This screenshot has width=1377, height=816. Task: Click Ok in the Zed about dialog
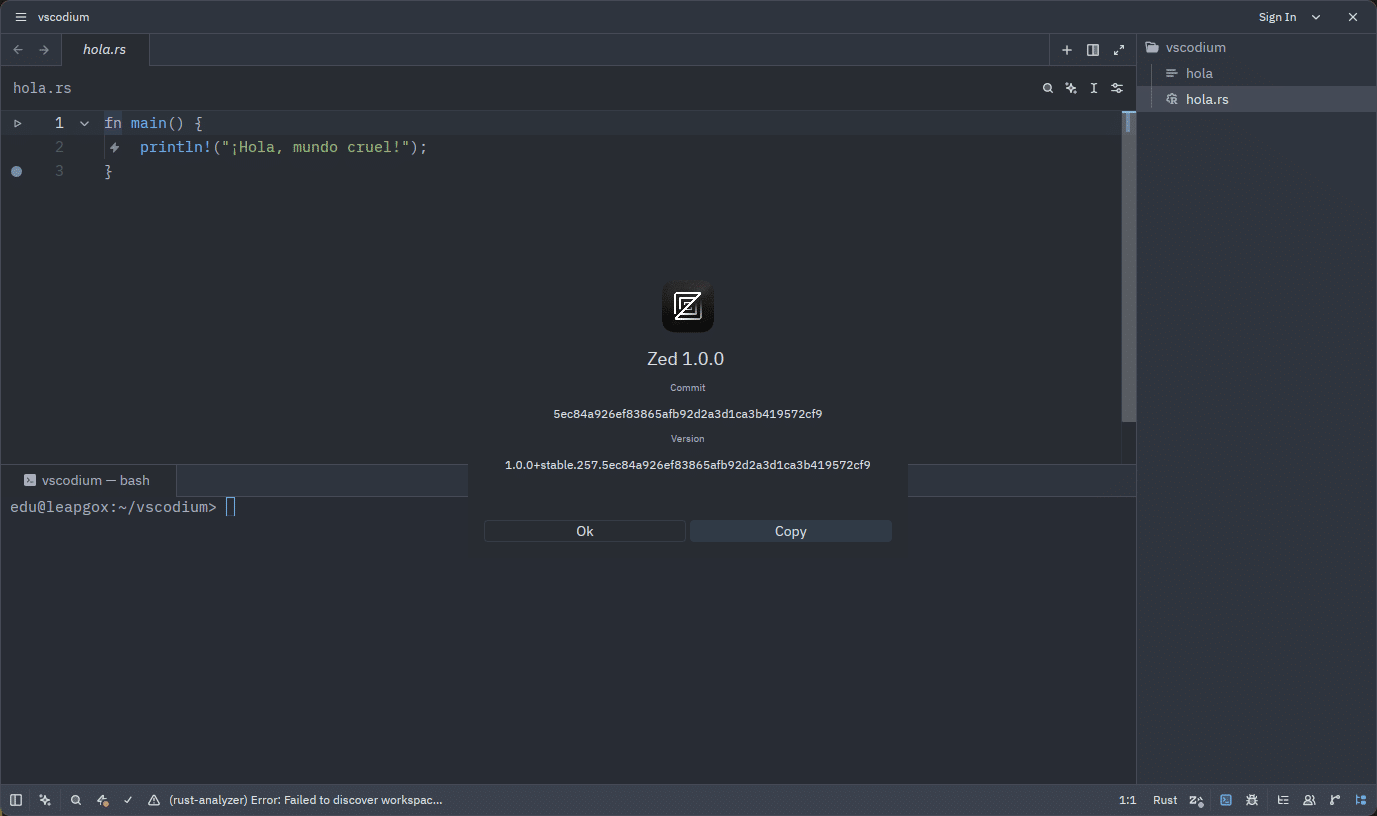pos(585,531)
